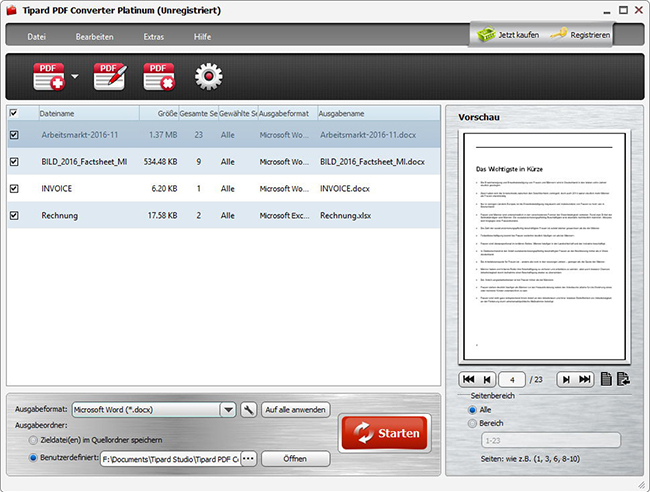
Task: Click the rename PDF pencil icon
Action: point(108,76)
